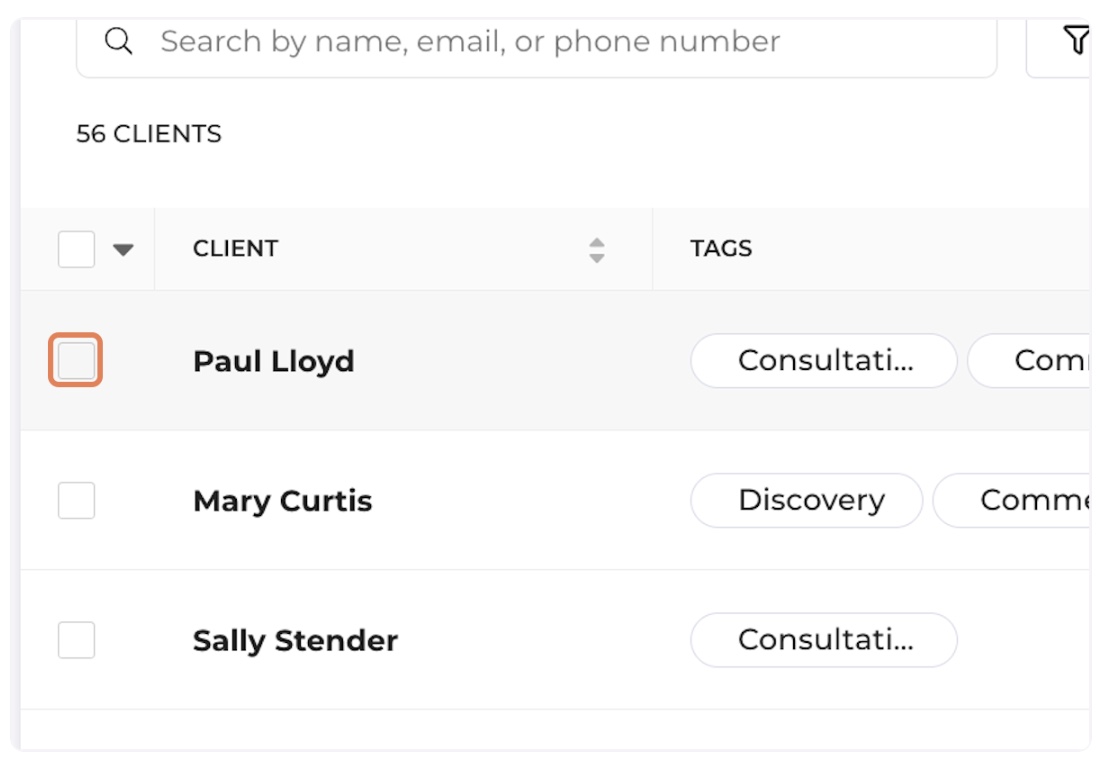This screenshot has height=764, width=1112.
Task: Click the search magnifier icon
Action: pos(118,41)
